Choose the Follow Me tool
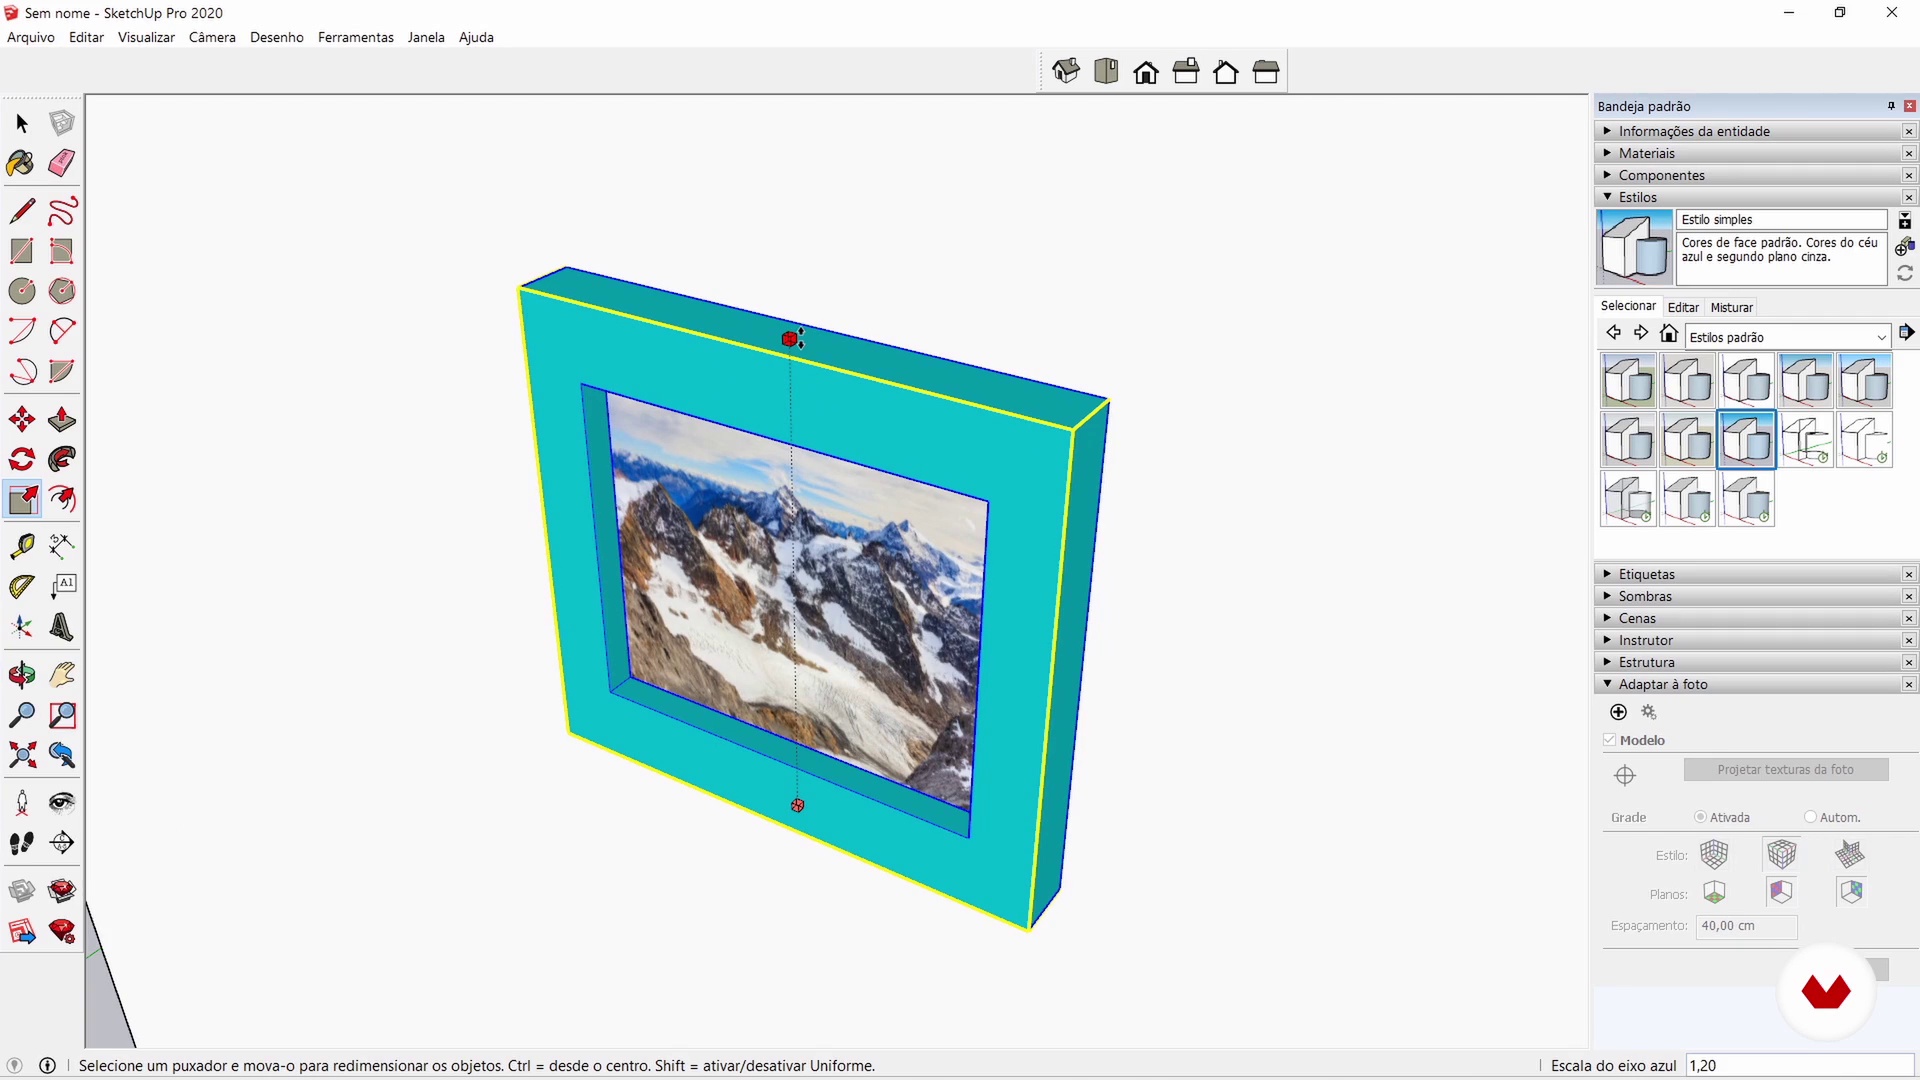This screenshot has height=1080, width=1920. coord(62,459)
